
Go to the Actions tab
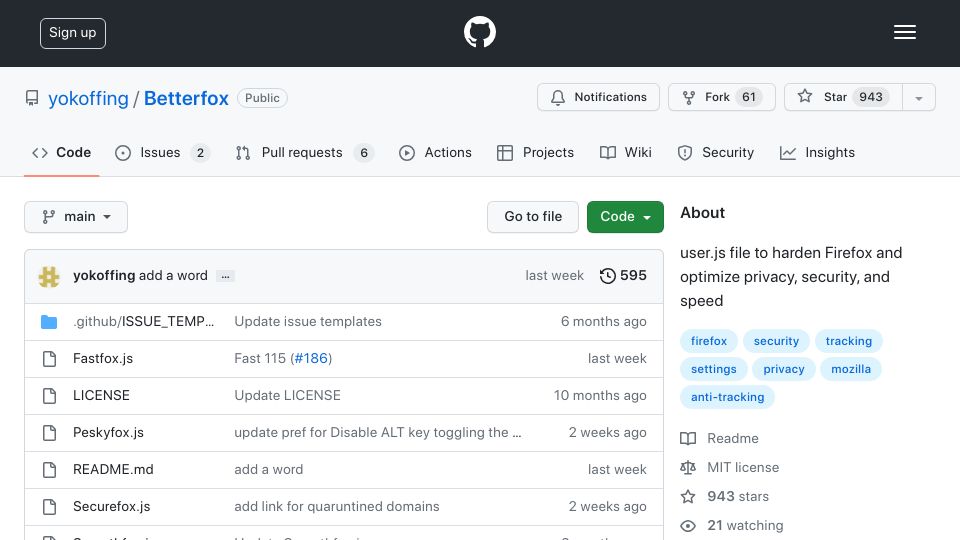tap(435, 152)
